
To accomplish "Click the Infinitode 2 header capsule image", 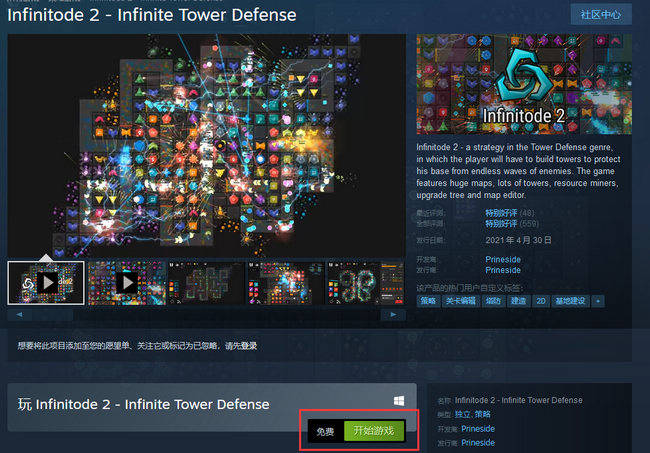I will tap(524, 84).
